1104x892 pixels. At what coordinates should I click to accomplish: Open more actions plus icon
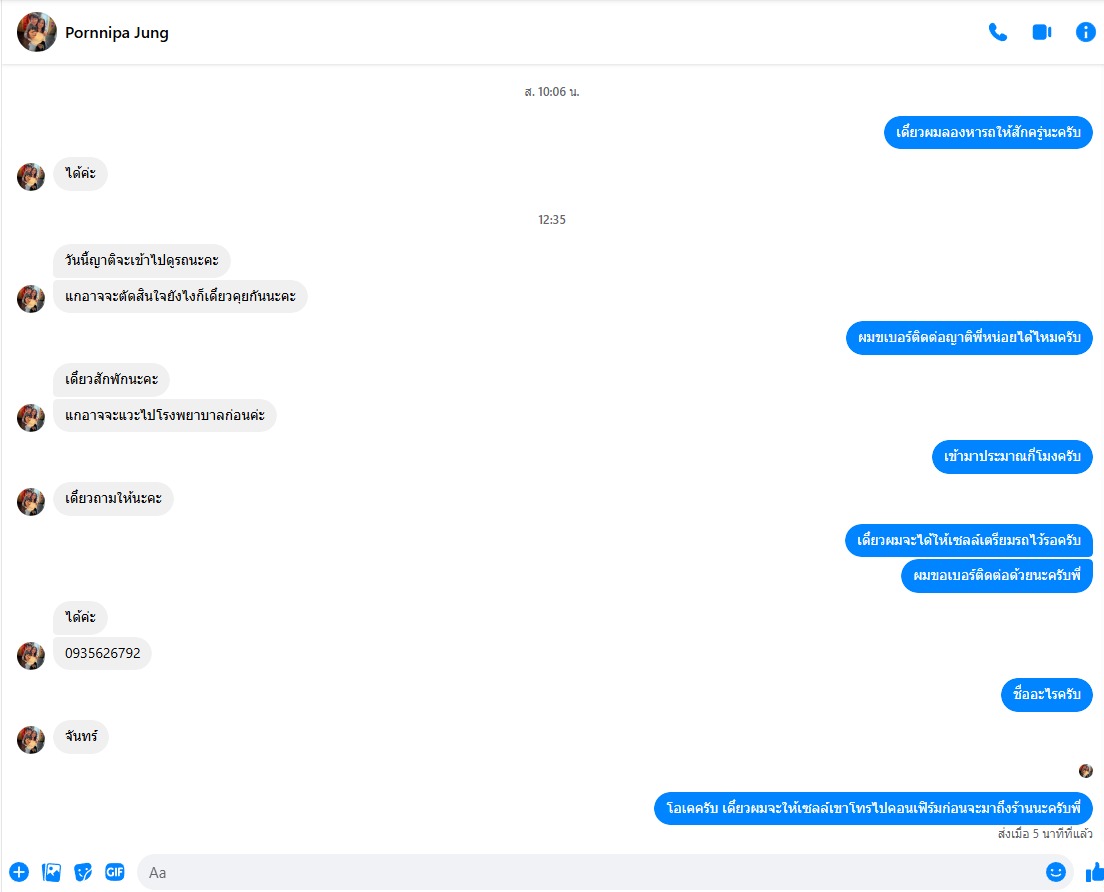tap(19, 872)
